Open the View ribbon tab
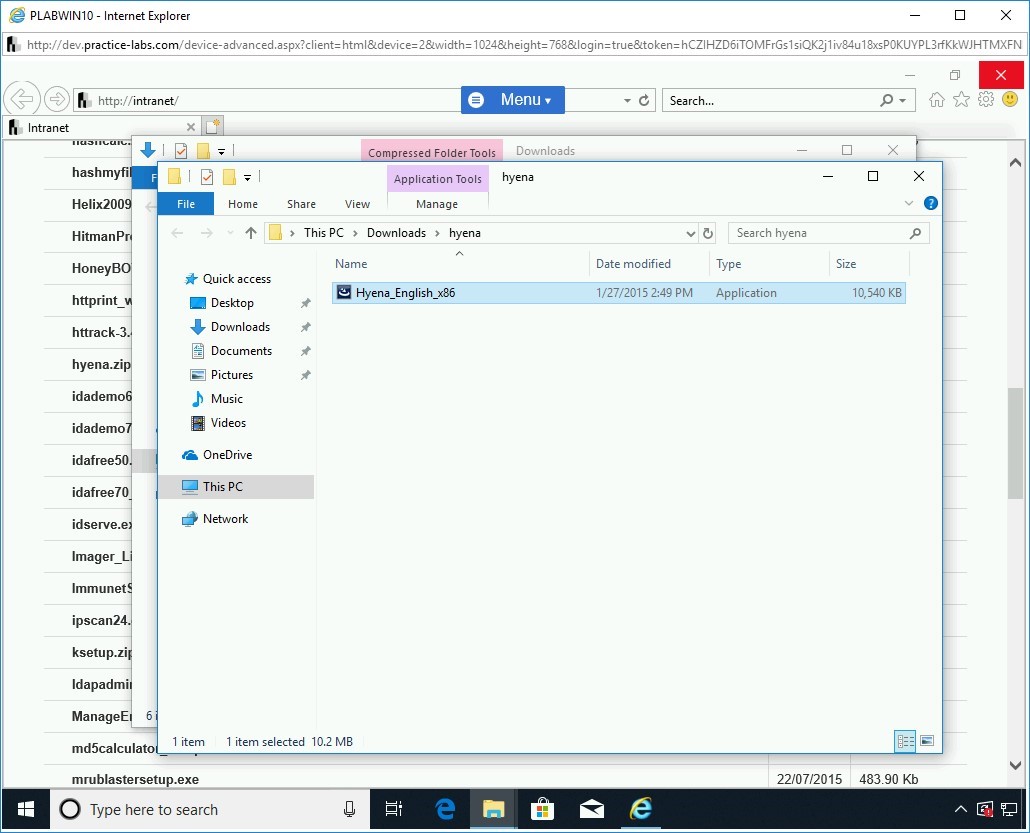This screenshot has width=1030, height=833. point(357,204)
